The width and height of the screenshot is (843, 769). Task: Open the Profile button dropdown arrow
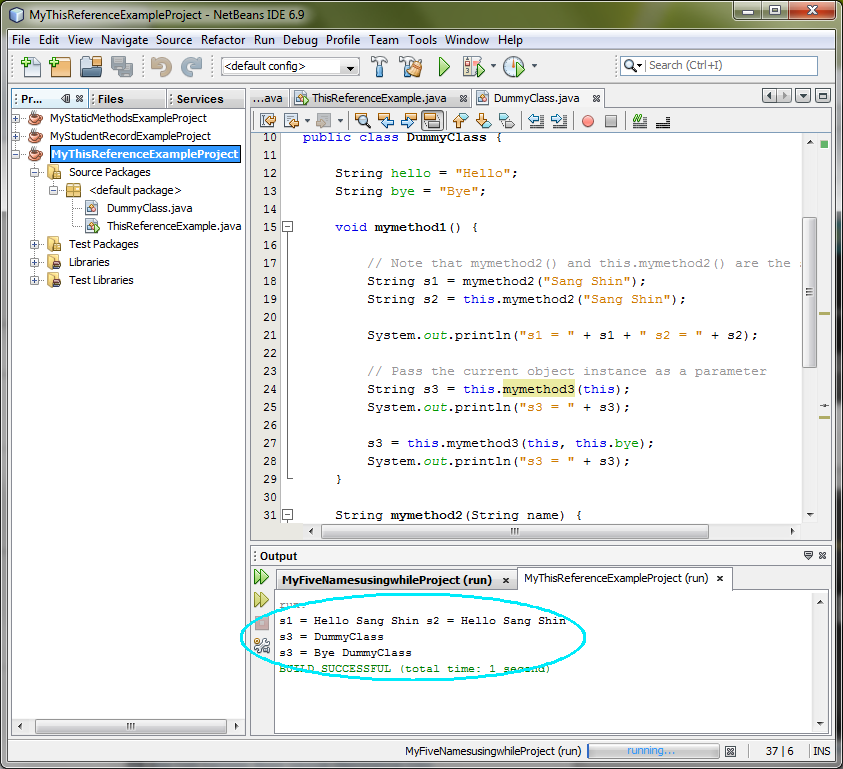pos(534,66)
